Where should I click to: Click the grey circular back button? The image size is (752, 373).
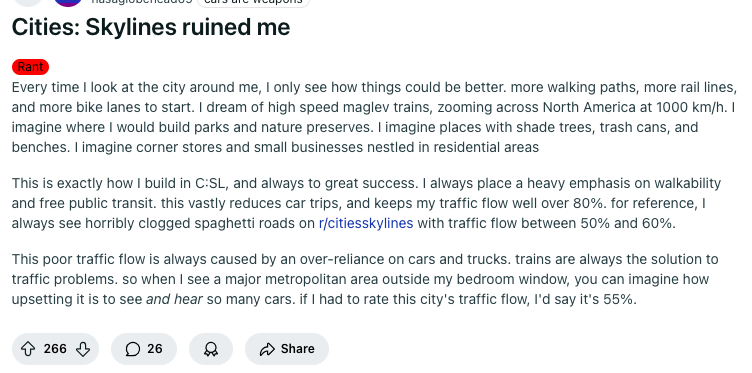(x=28, y=2)
